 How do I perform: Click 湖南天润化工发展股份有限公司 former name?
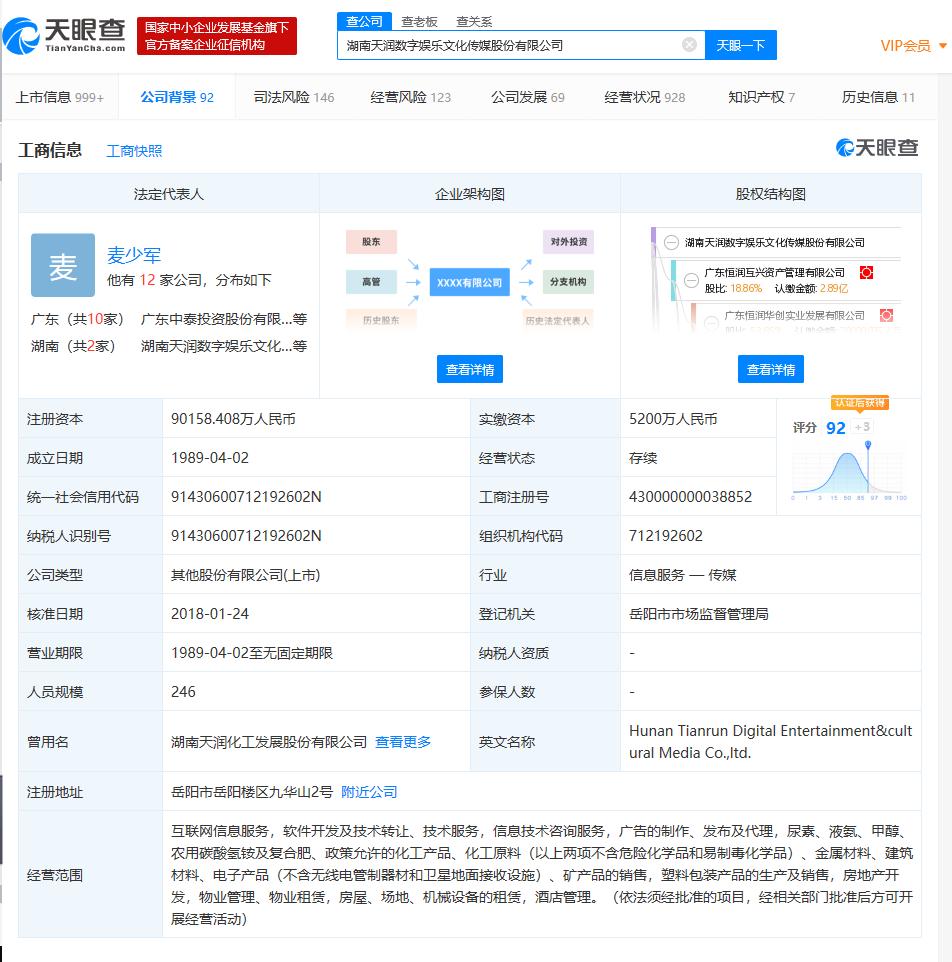click(269, 742)
